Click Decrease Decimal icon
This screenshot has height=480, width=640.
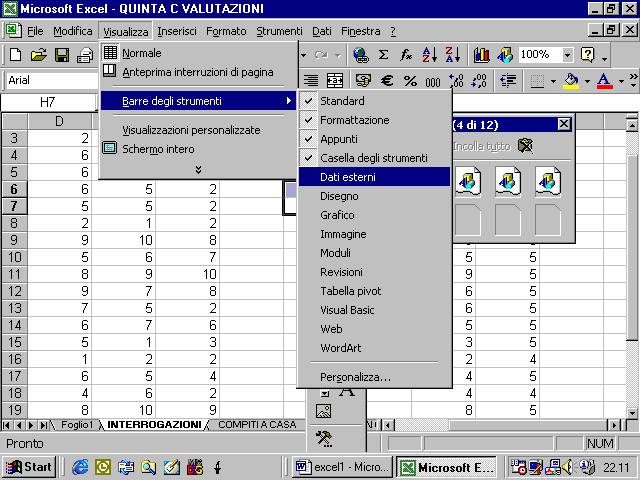(x=479, y=80)
